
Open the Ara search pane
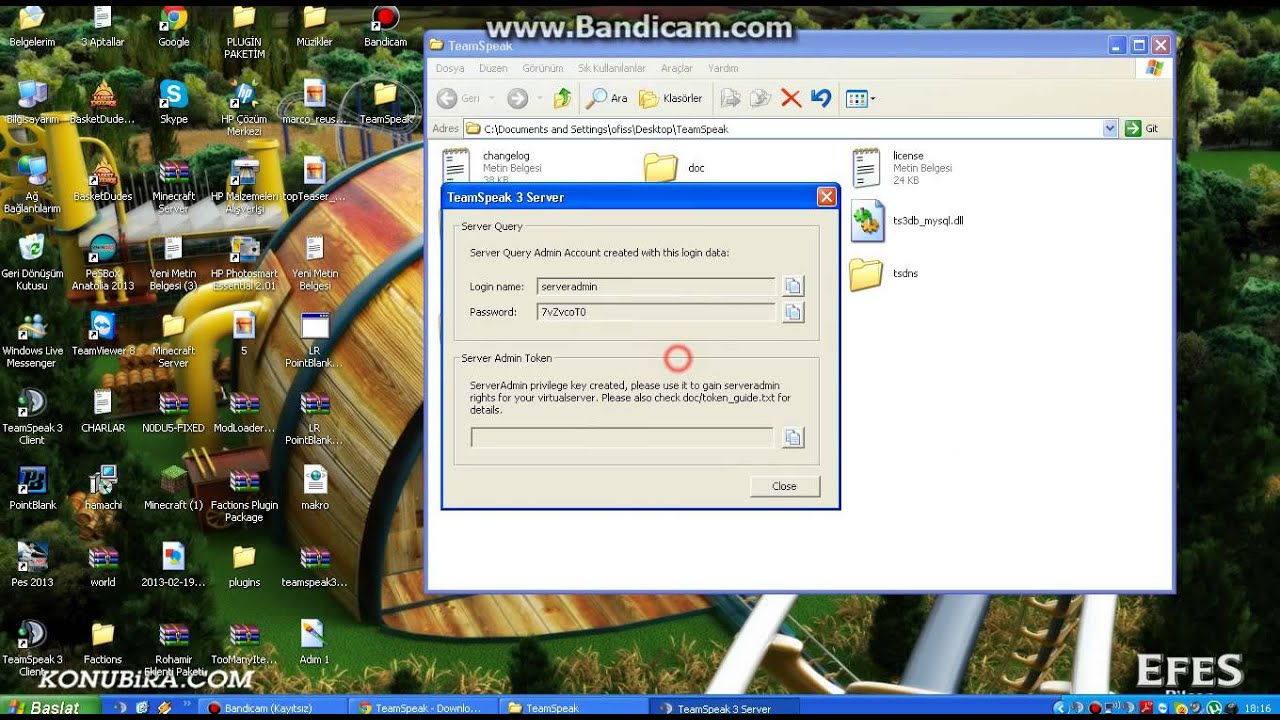tap(607, 98)
